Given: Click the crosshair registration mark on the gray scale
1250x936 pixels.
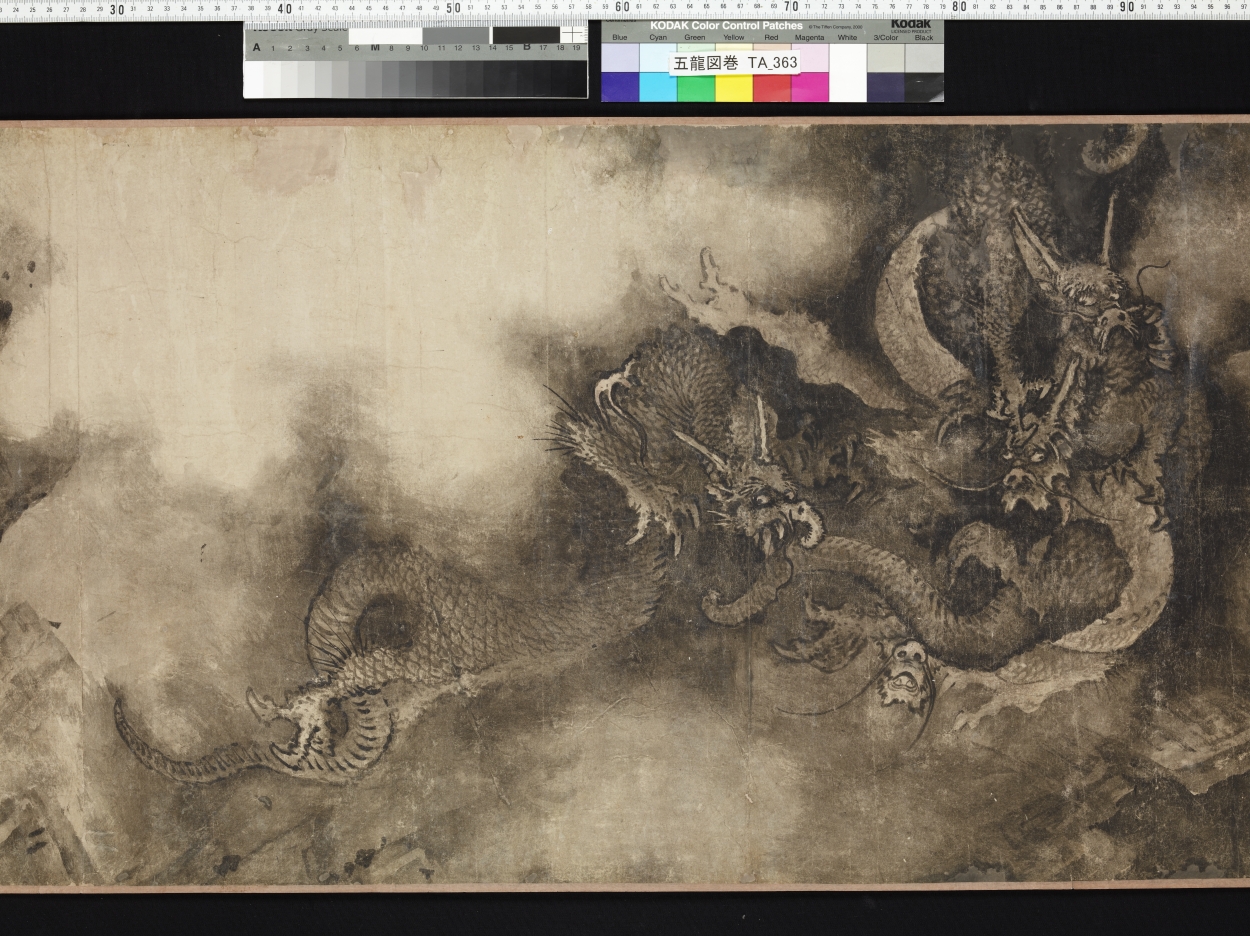Looking at the screenshot, I should coord(573,35).
